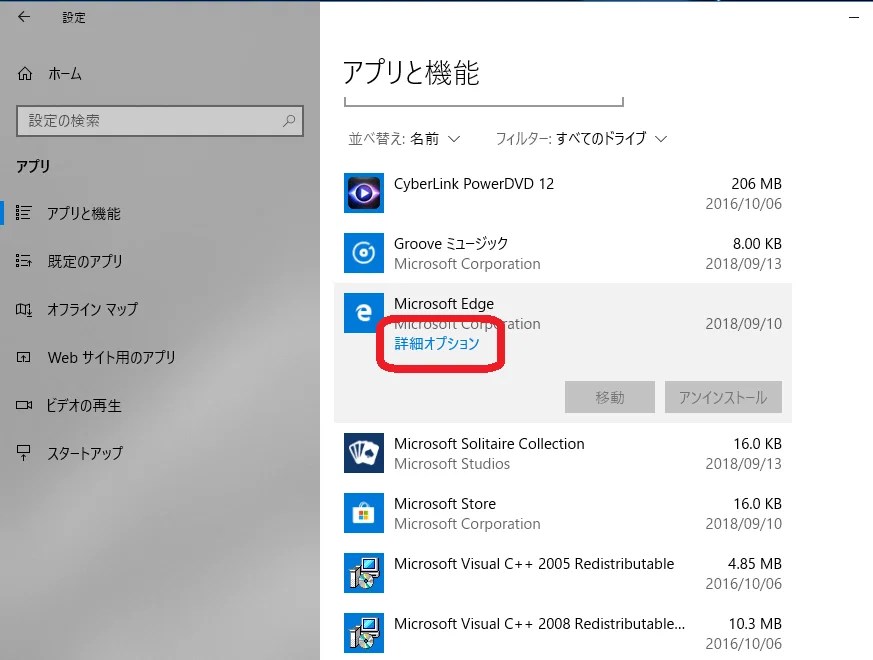The width and height of the screenshot is (873, 660).
Task: Select Microsoft Visual C++ 2008 Redistributable
Action: (540, 624)
